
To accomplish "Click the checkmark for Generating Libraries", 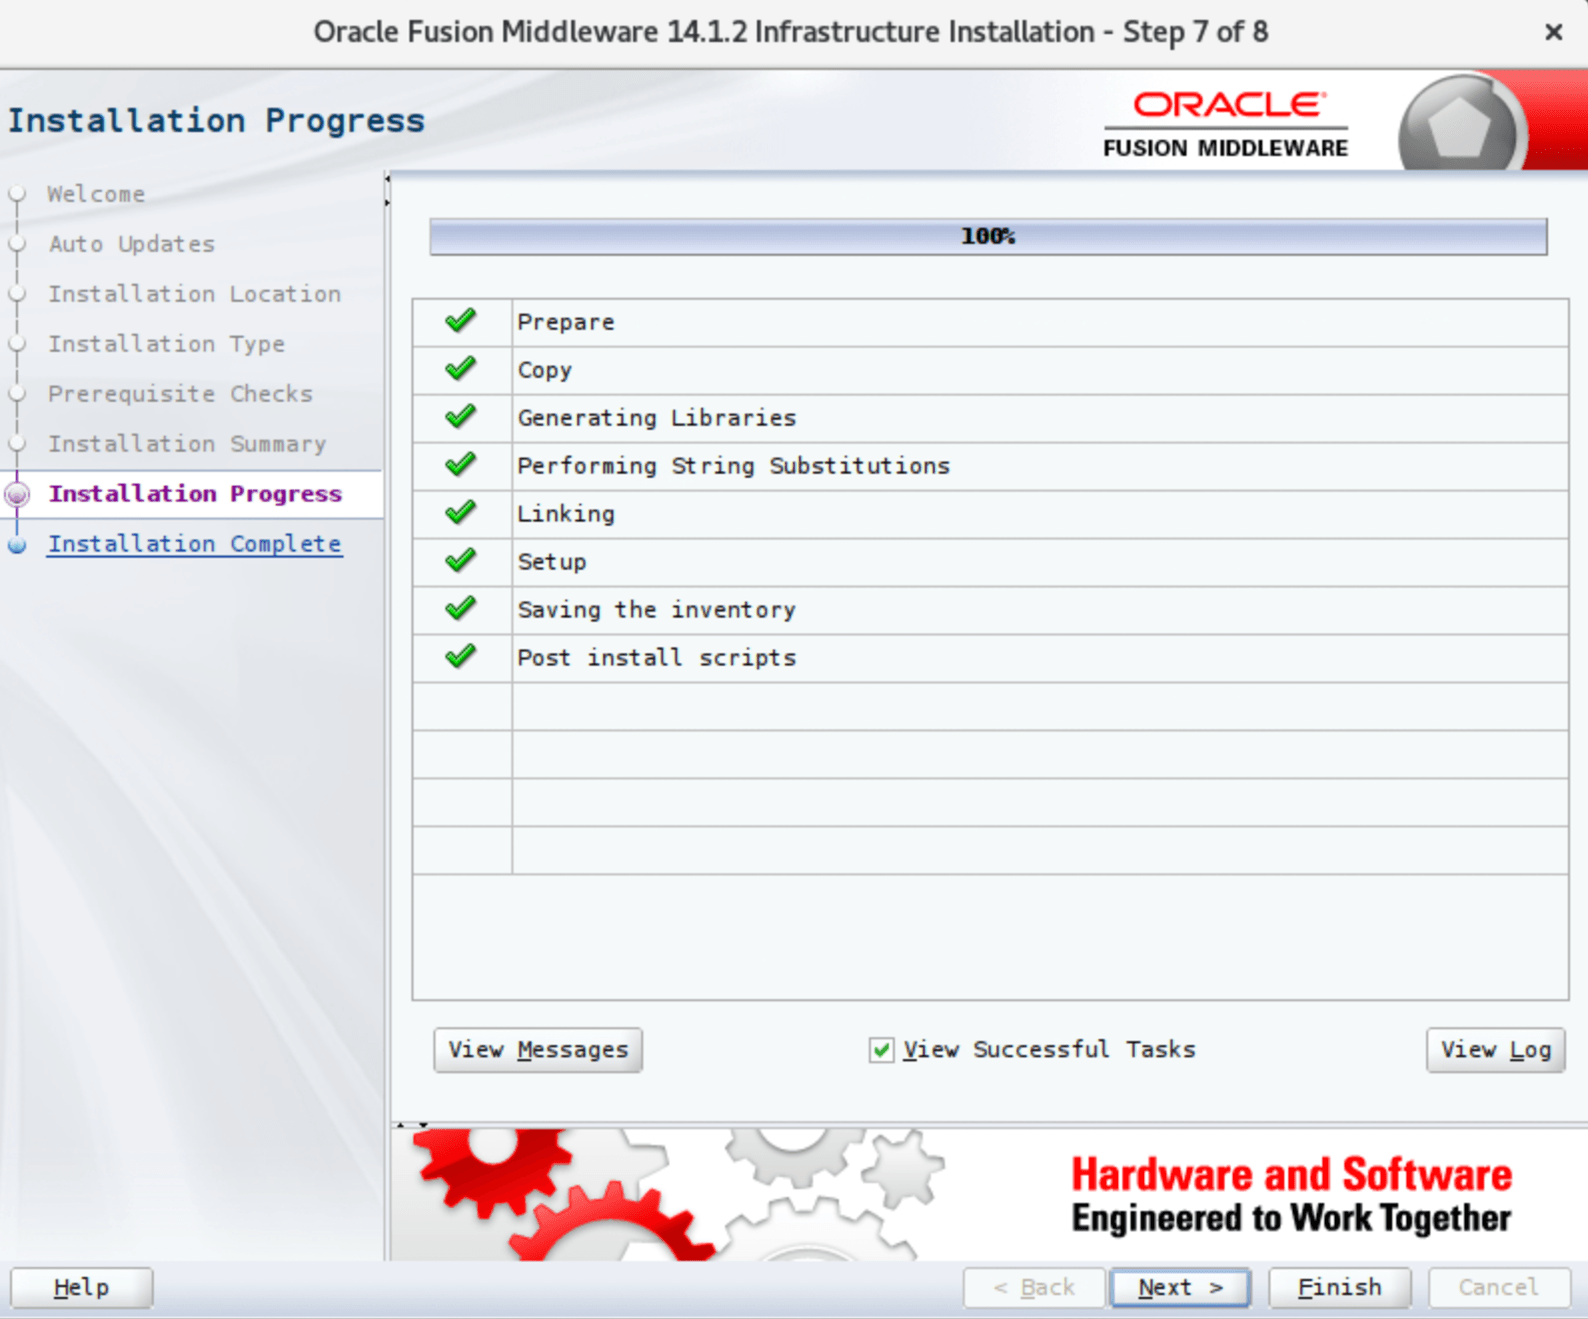I will point(460,417).
